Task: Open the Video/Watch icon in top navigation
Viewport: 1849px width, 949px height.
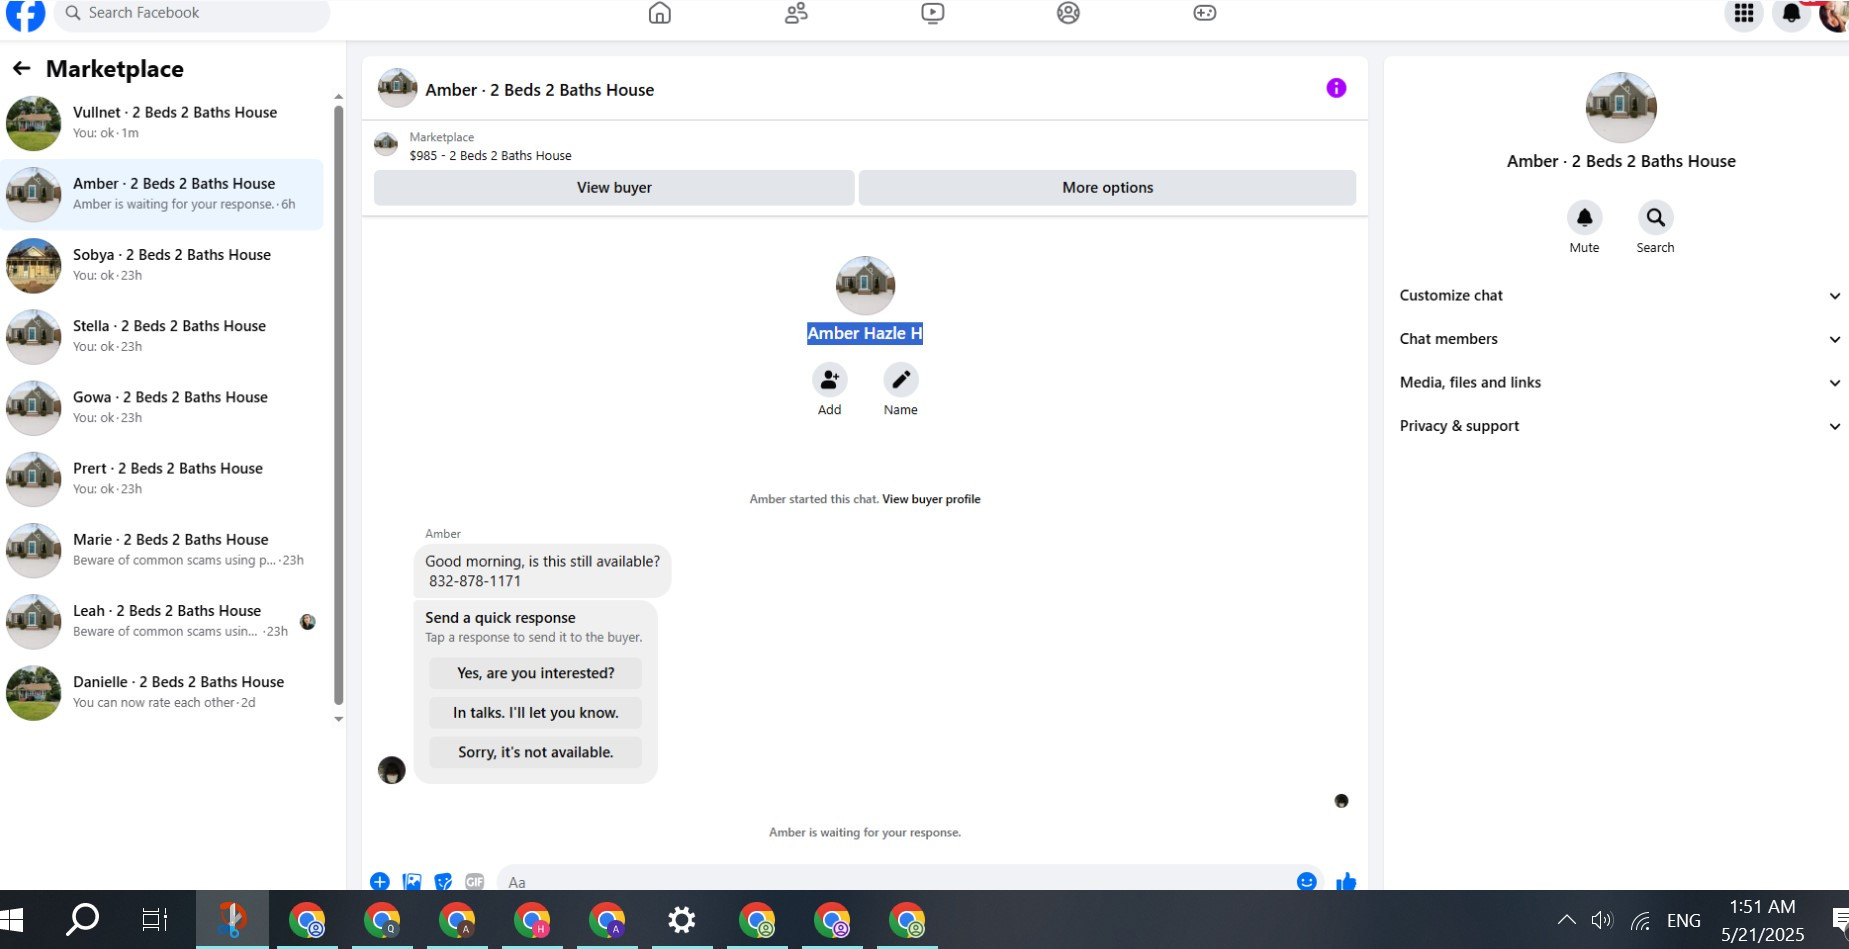Action: 933,13
